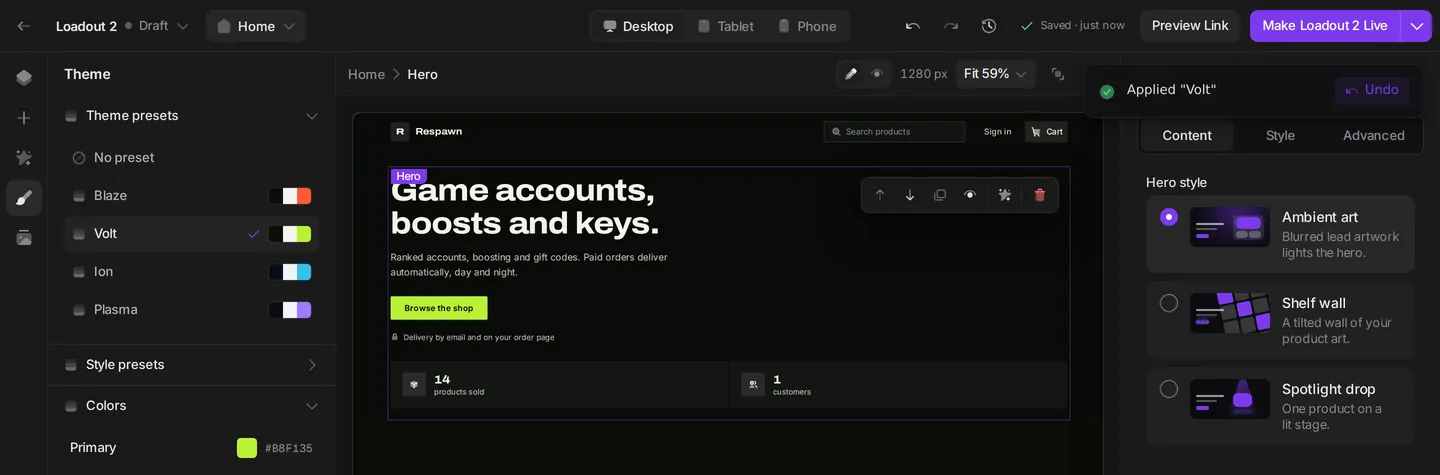Click the Ambient art thumbnail

[1230, 227]
